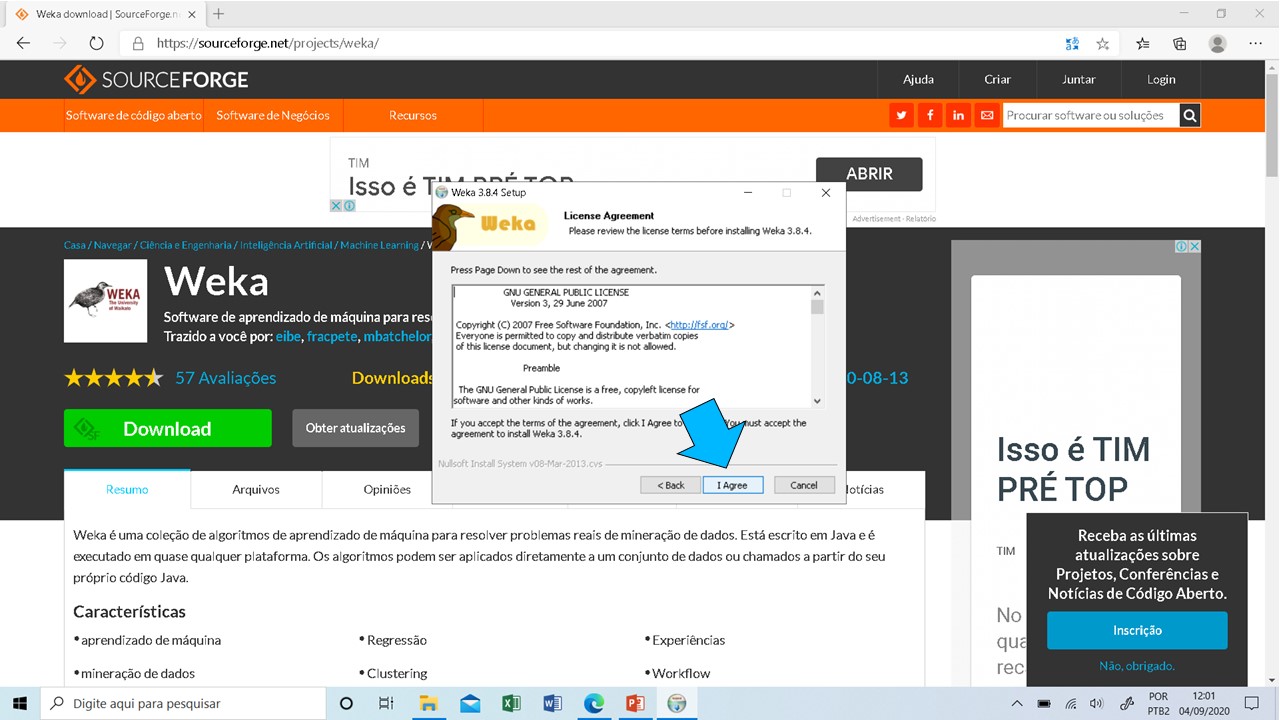1280x720 pixels.
Task: Click I Agree in Weka setup
Action: tap(732, 485)
